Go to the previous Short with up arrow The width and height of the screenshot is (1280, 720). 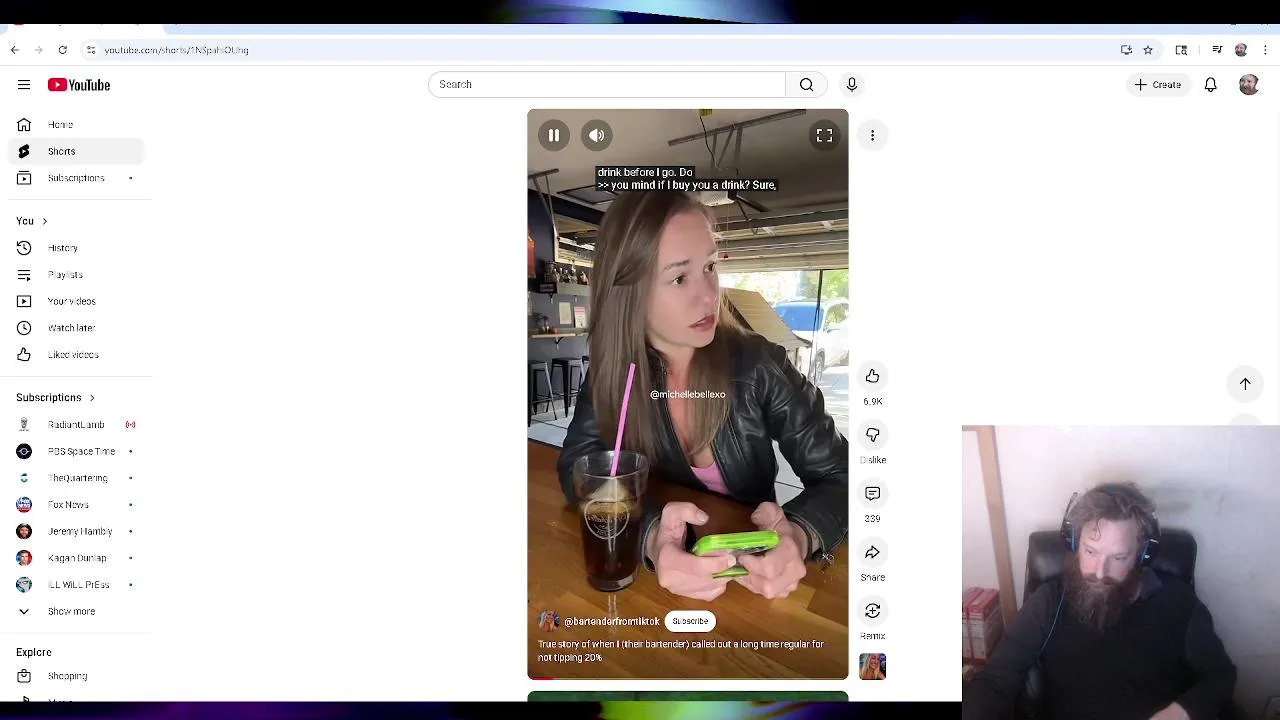[x=1245, y=384]
